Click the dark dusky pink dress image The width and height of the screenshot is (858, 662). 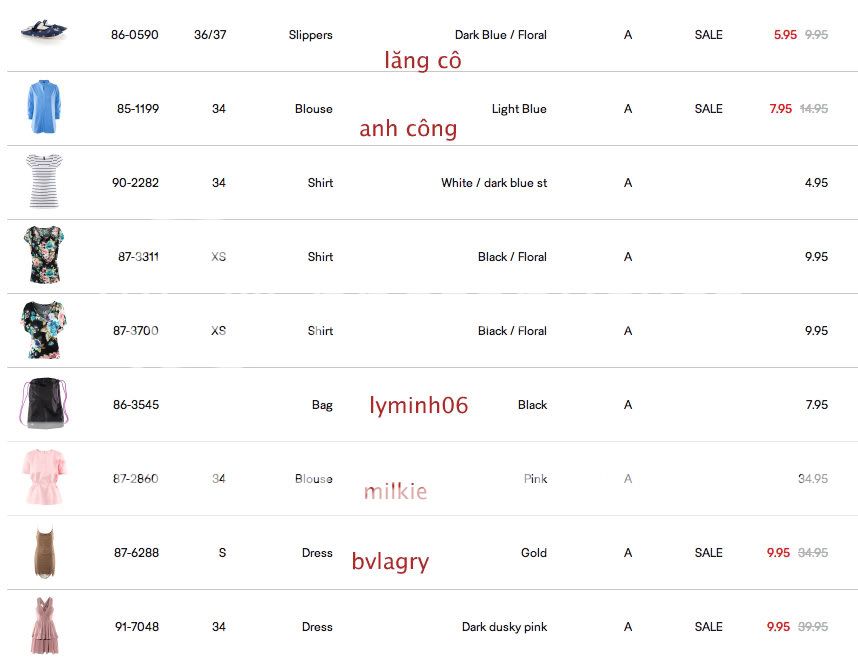pyautogui.click(x=44, y=626)
